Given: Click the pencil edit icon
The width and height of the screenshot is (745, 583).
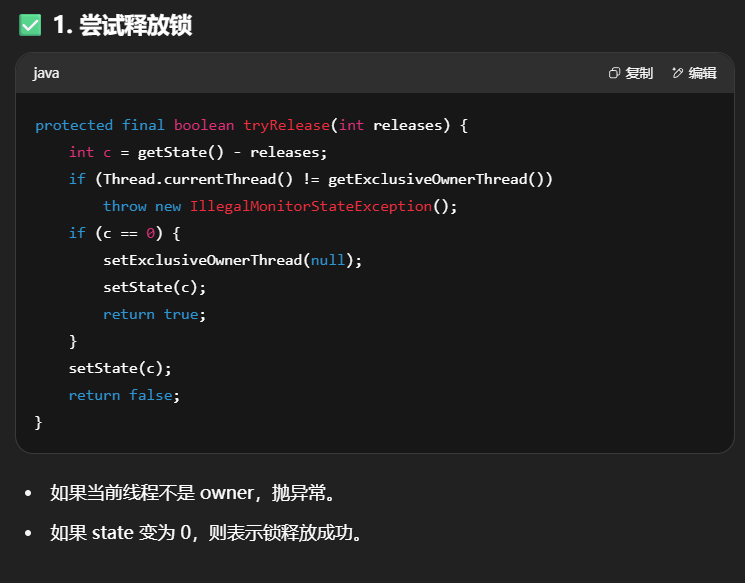Looking at the screenshot, I should pos(678,73).
